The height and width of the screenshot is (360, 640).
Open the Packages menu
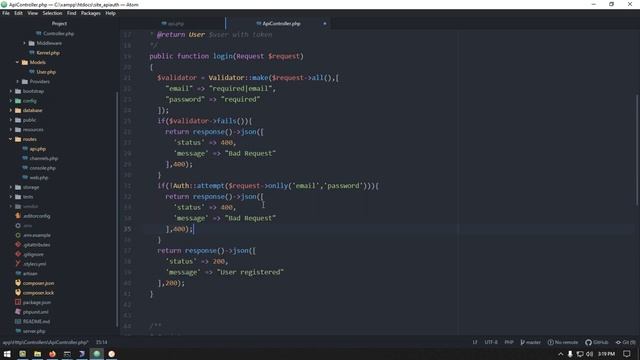tap(91, 13)
